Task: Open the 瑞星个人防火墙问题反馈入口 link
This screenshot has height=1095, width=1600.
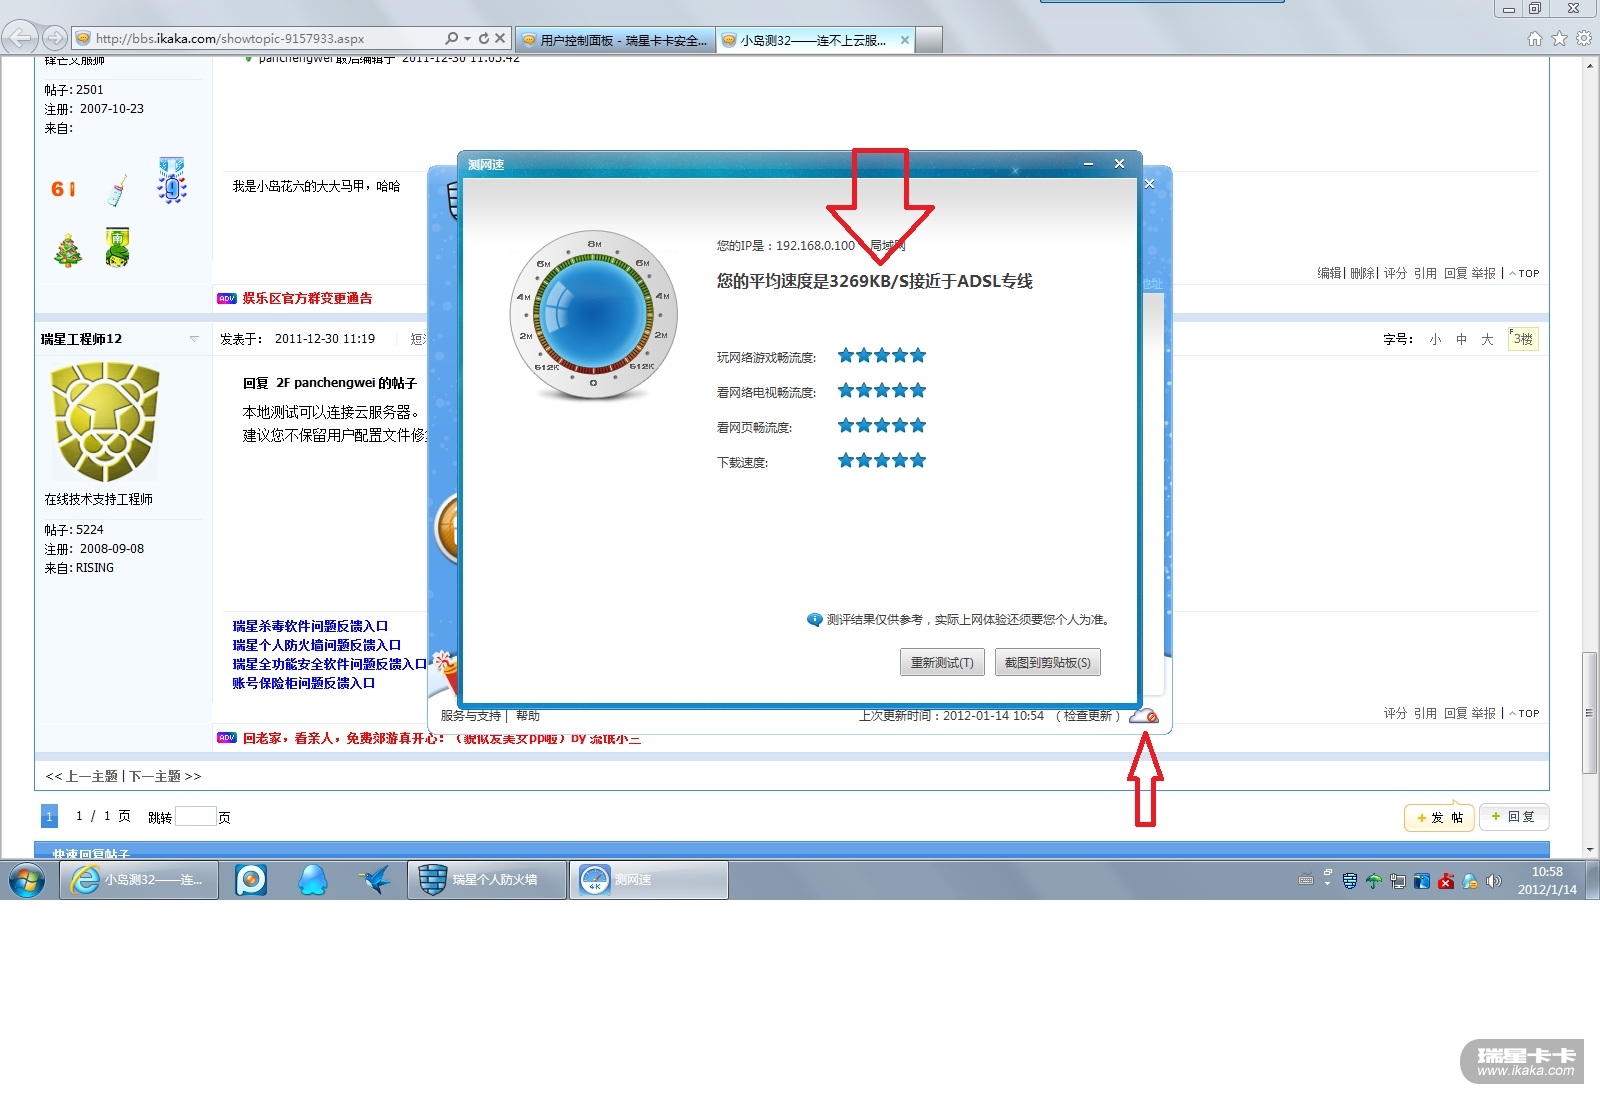Action: pyautogui.click(x=317, y=645)
